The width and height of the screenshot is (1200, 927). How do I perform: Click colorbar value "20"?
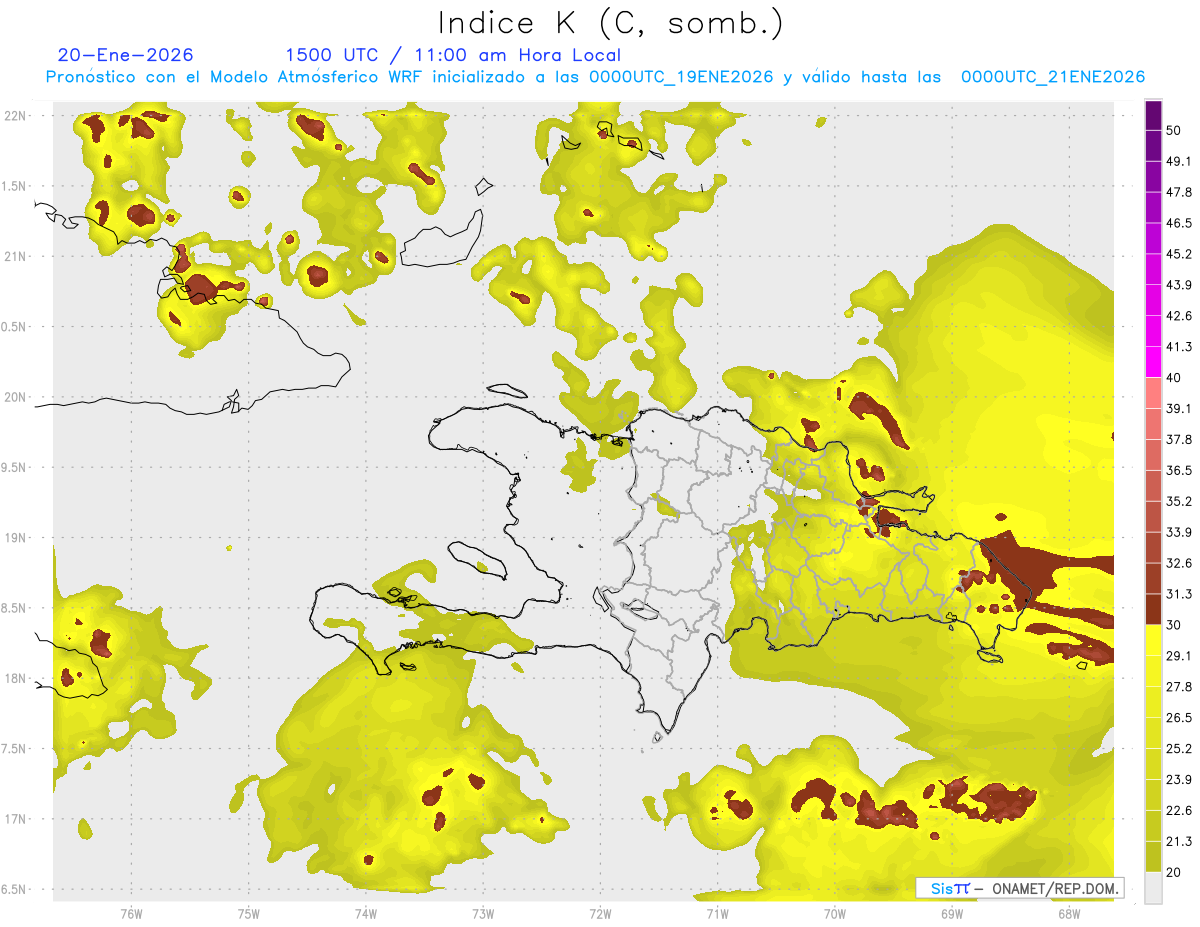coord(1174,873)
